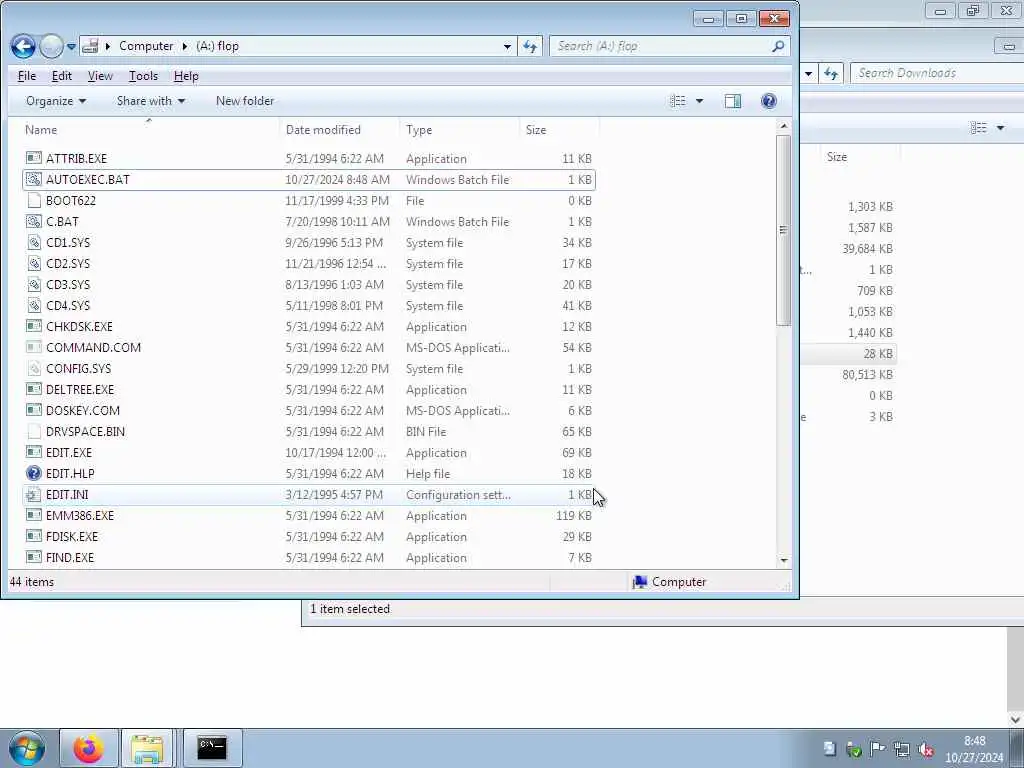Image resolution: width=1024 pixels, height=768 pixels.
Task: Refresh the (A:) flop address bar
Action: tap(530, 46)
